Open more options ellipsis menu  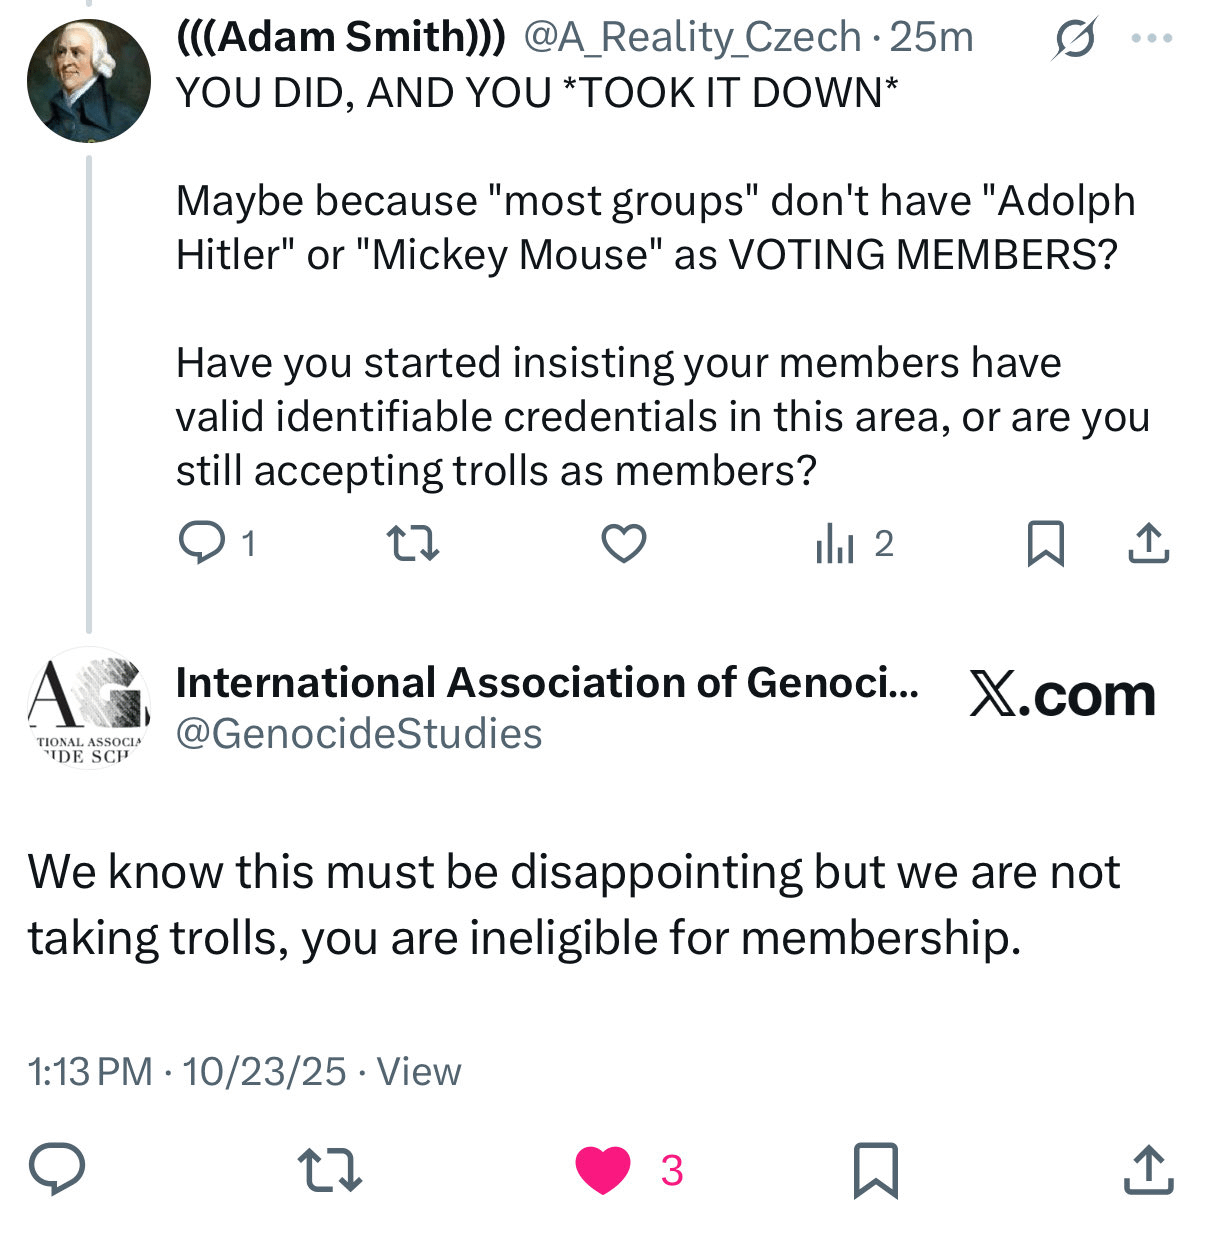point(1151,39)
